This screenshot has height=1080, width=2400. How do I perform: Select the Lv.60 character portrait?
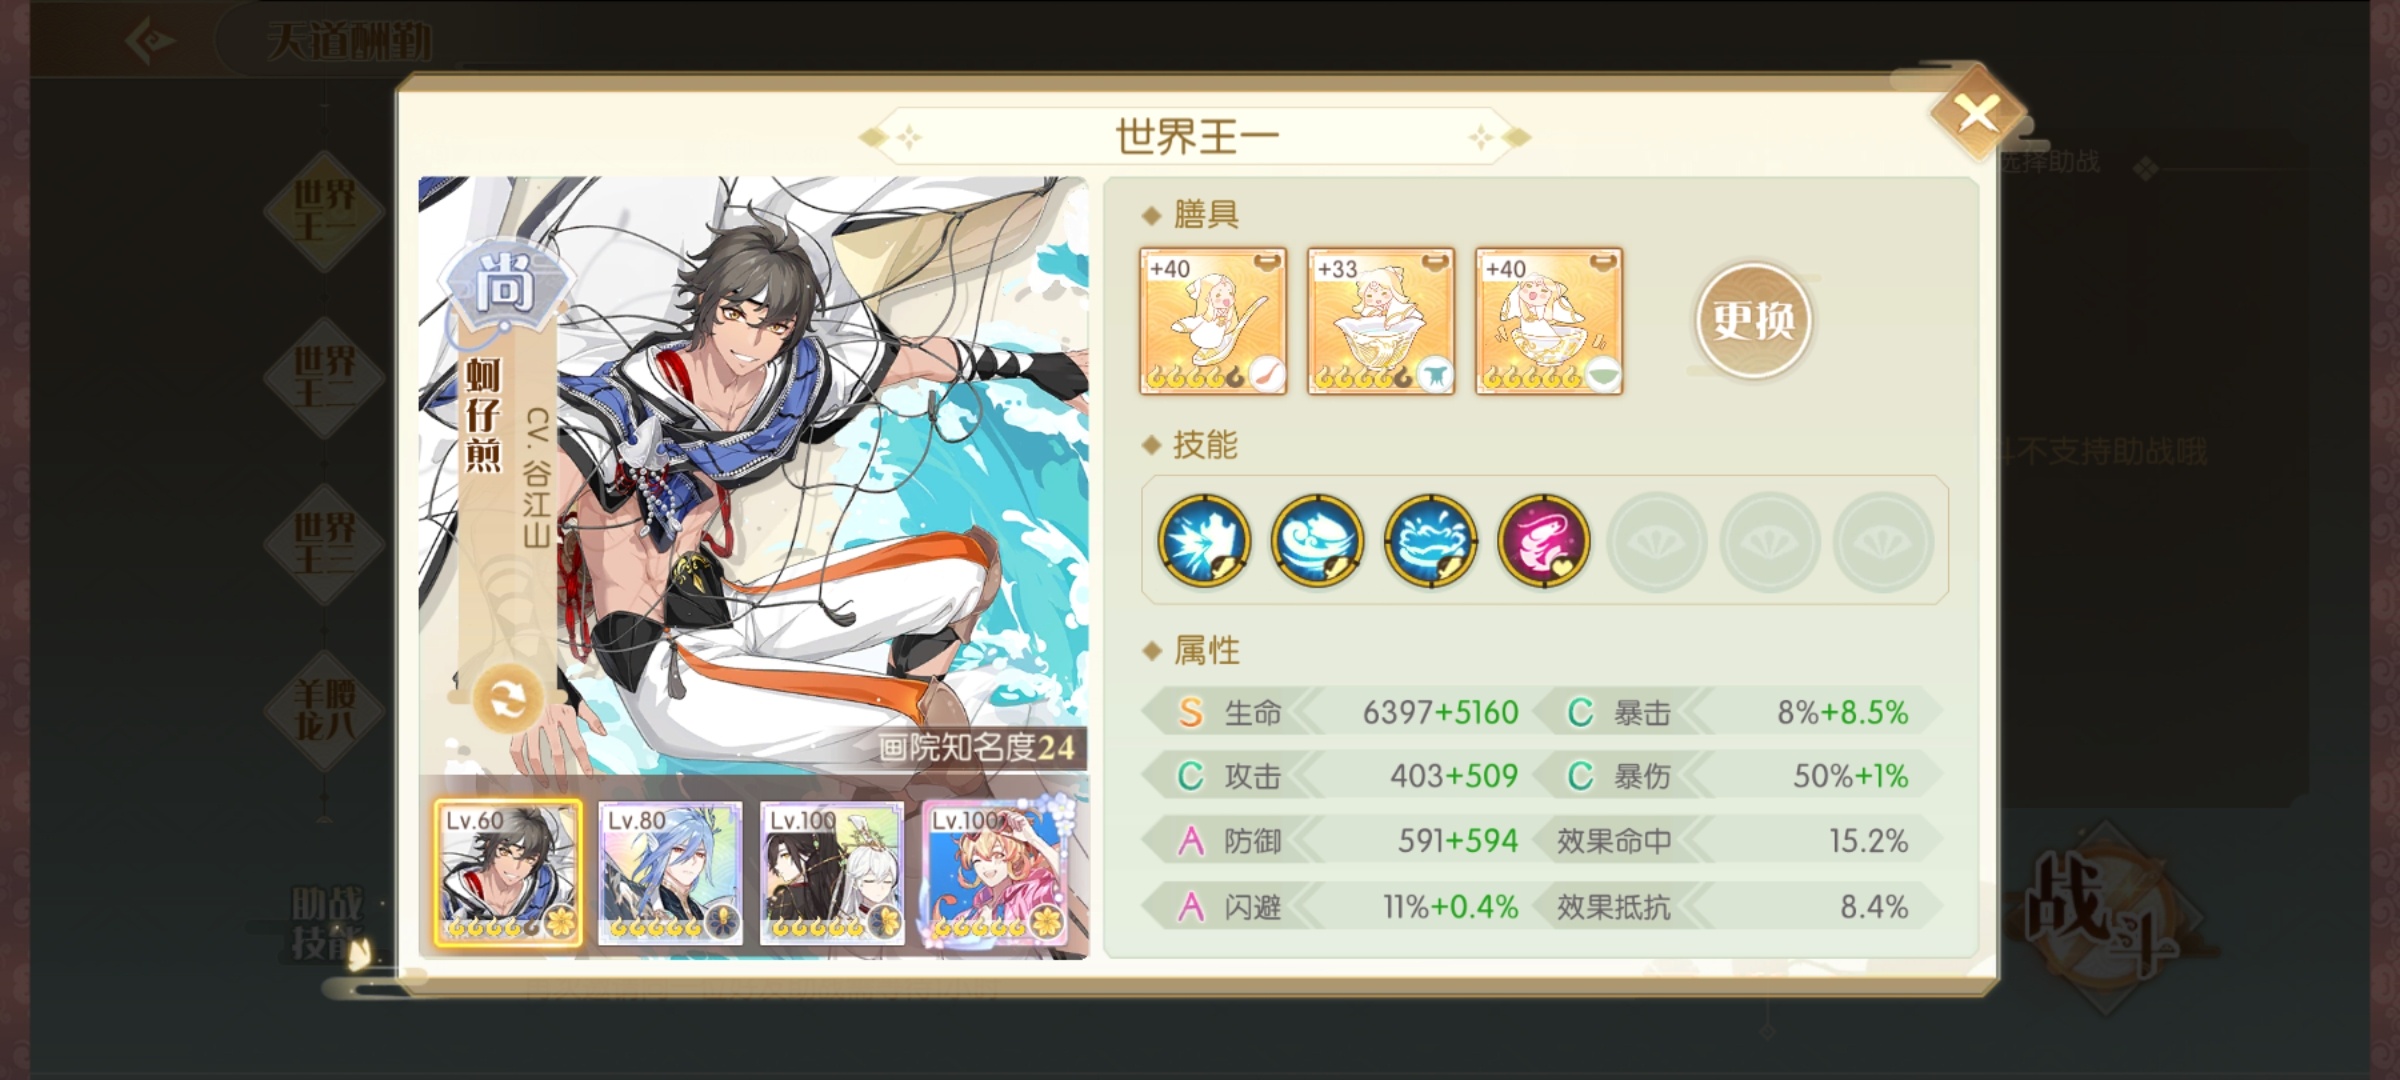(x=508, y=873)
